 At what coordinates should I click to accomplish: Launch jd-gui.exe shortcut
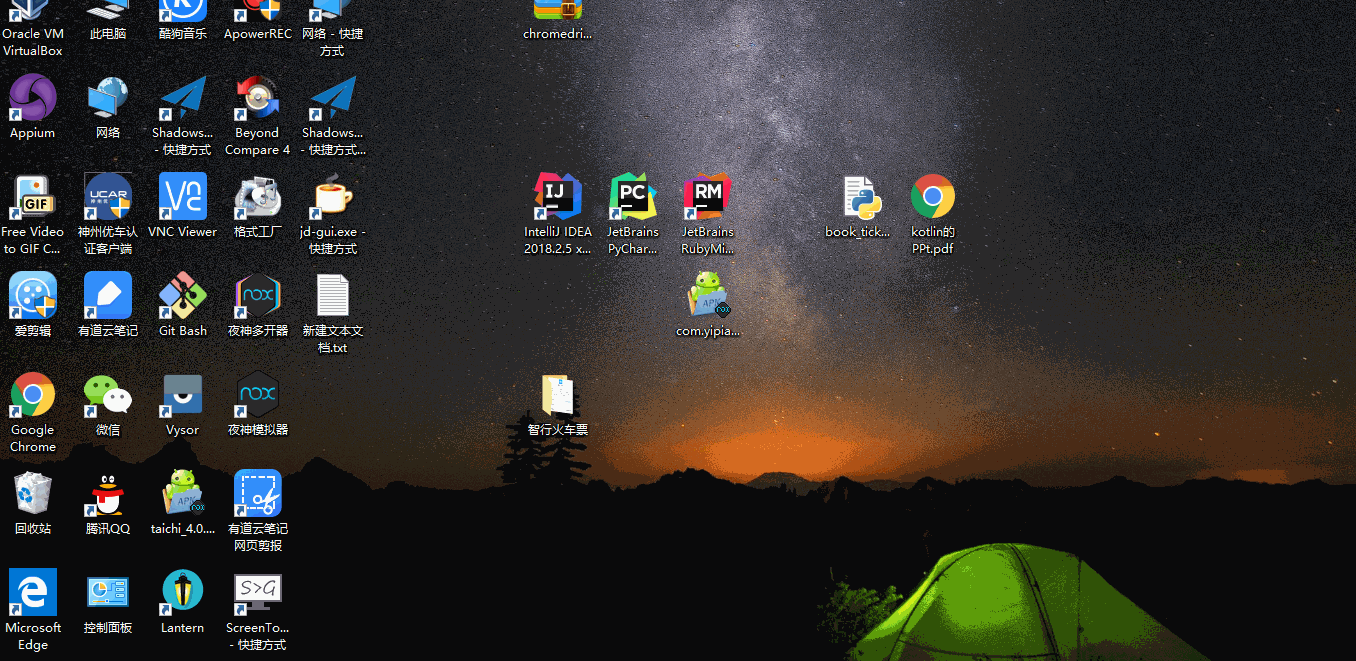tap(333, 214)
